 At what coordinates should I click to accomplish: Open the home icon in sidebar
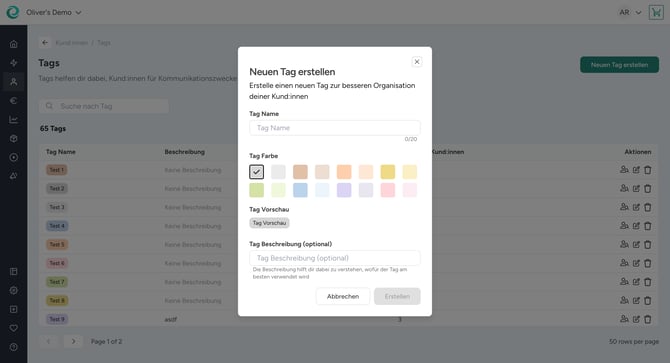pyautogui.click(x=14, y=44)
